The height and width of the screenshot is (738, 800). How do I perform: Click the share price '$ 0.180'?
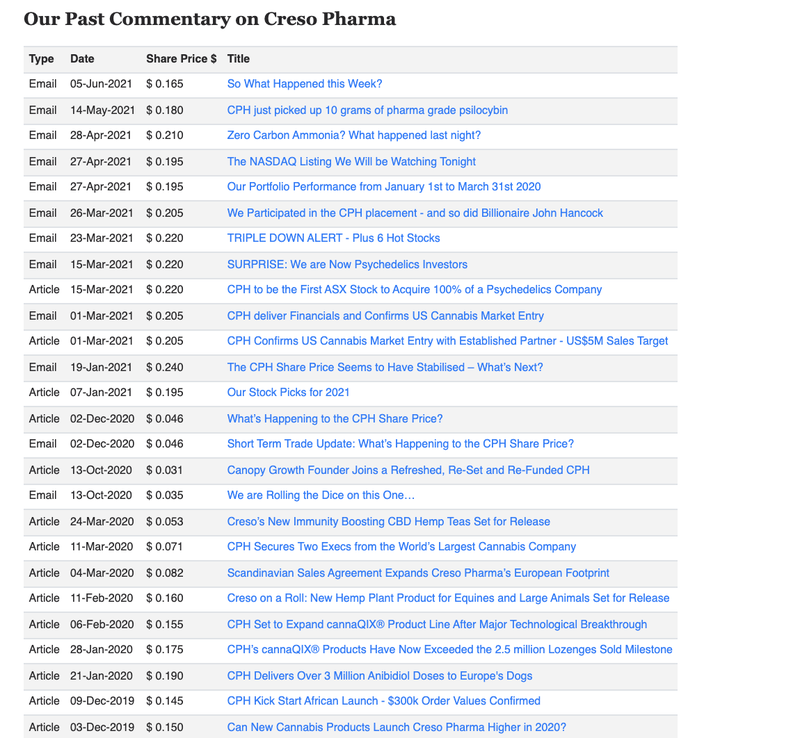164,110
